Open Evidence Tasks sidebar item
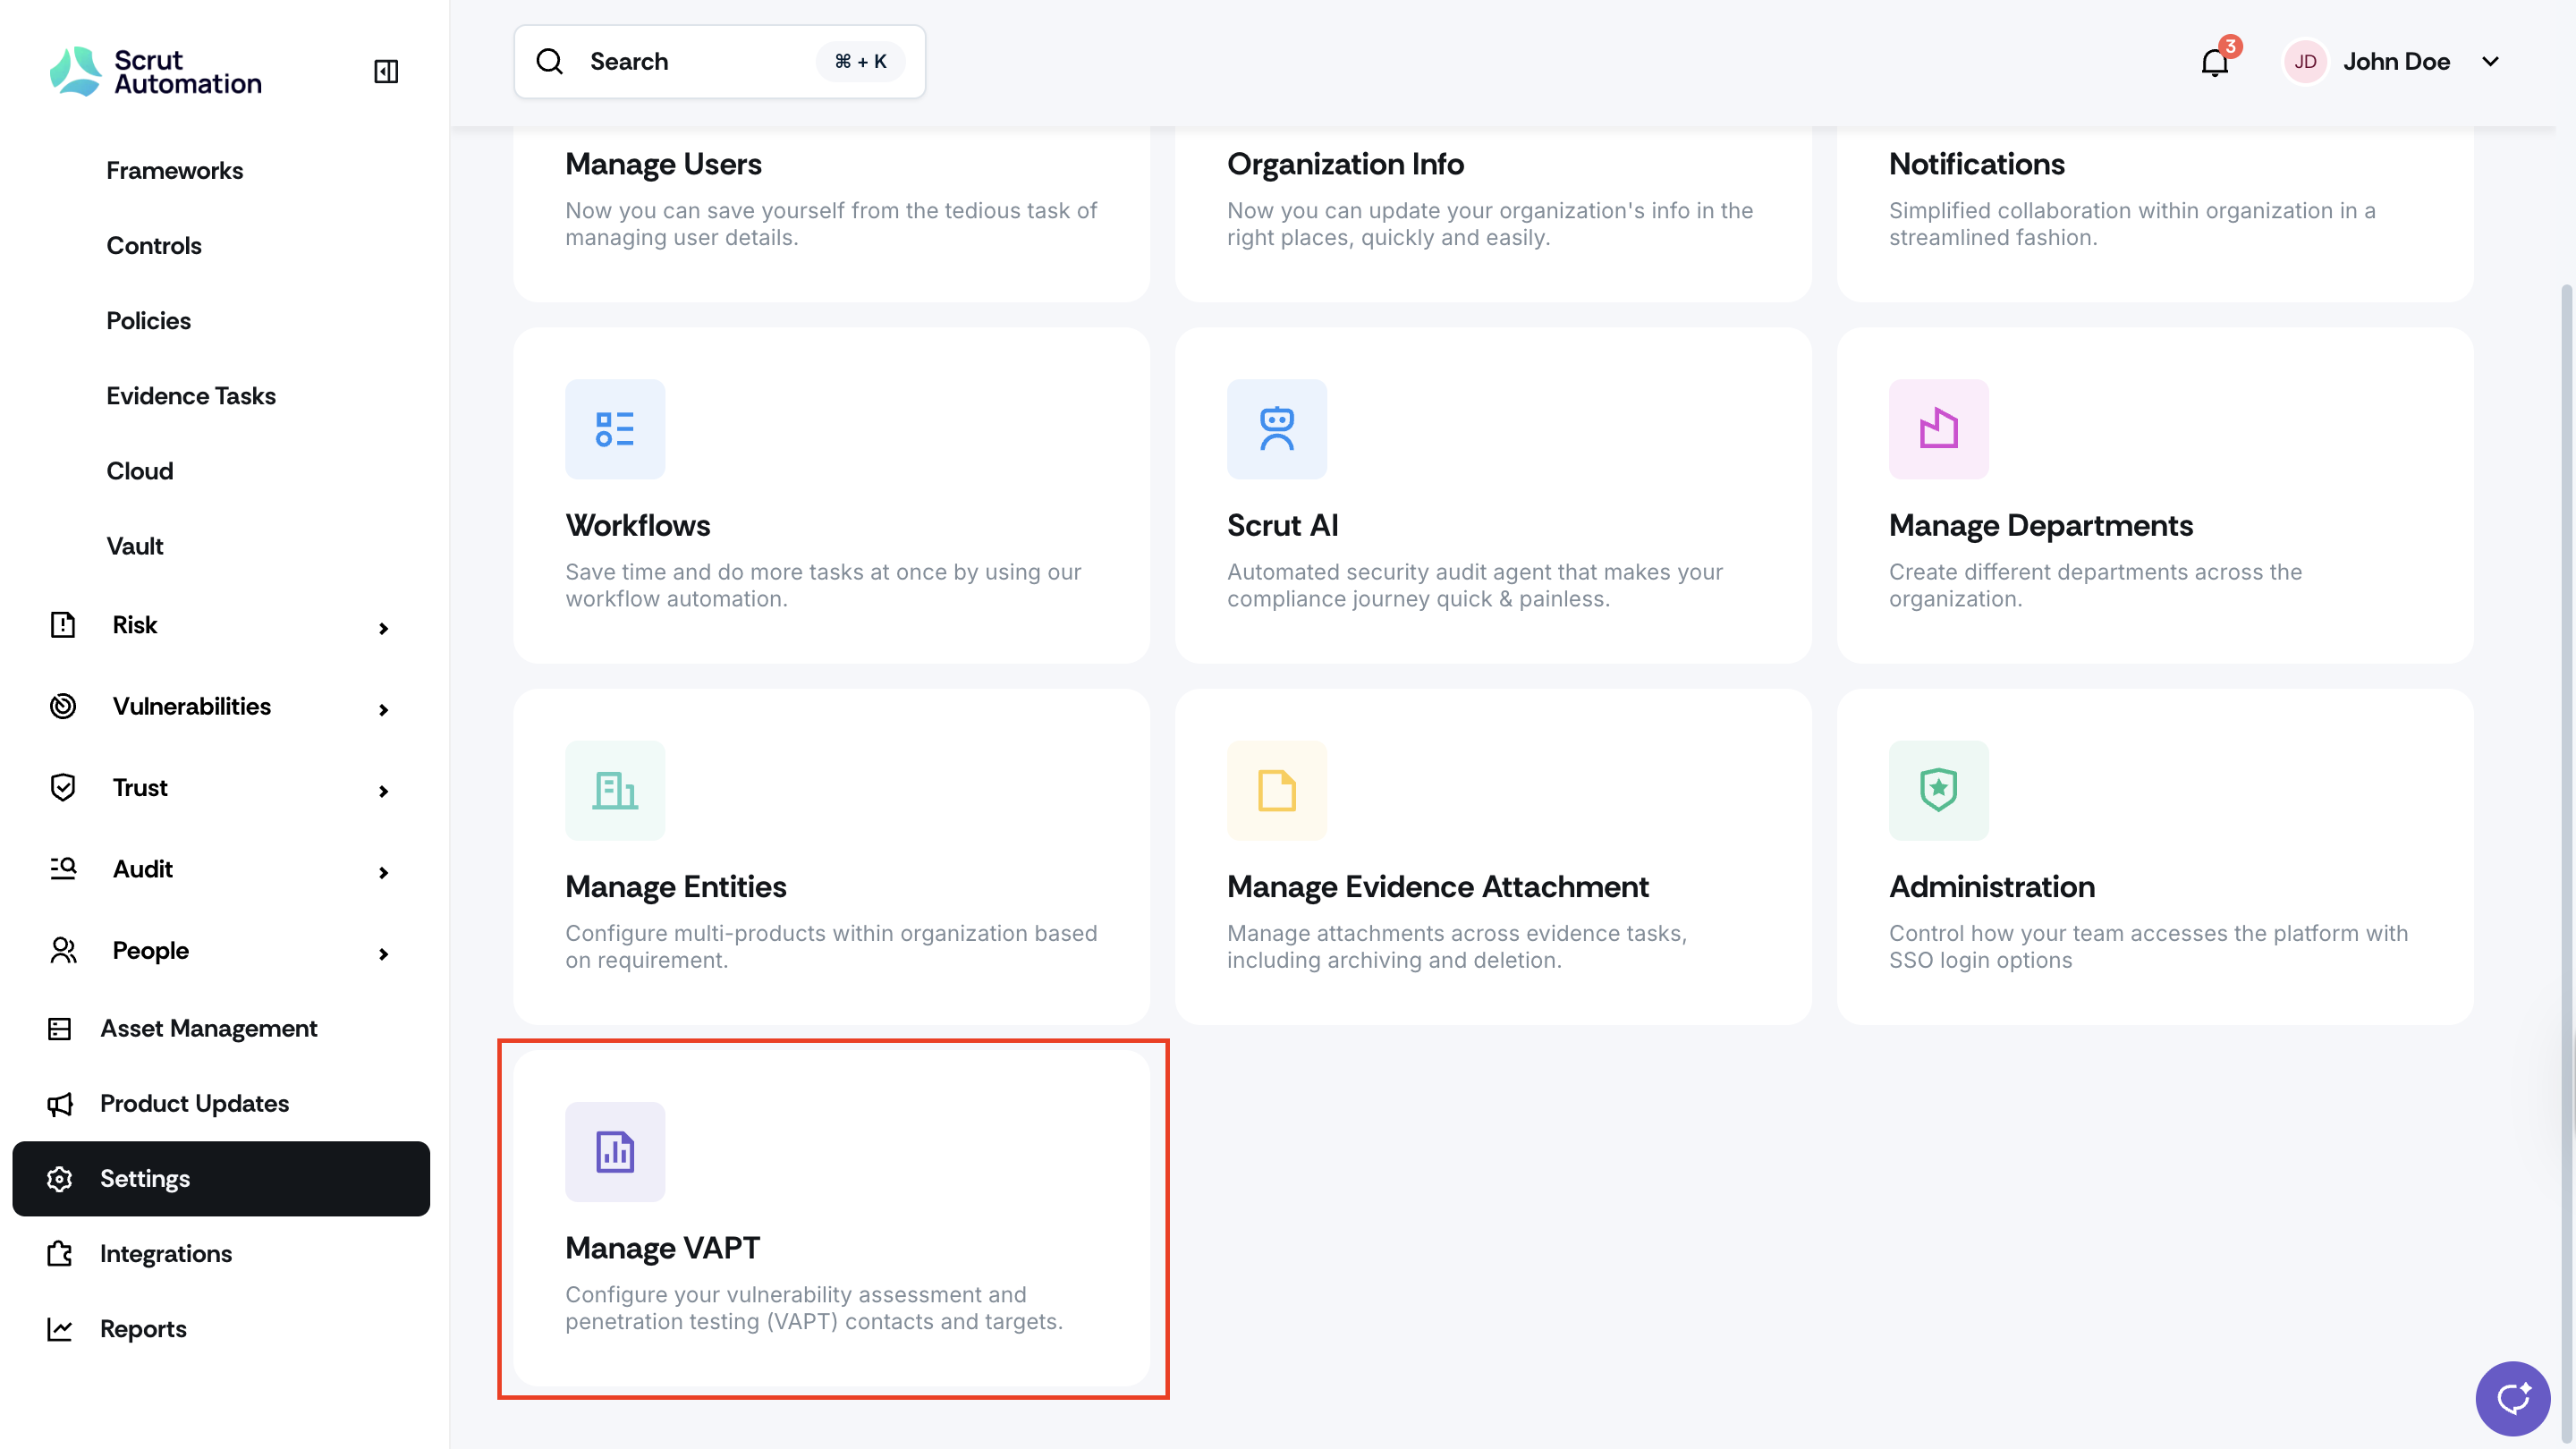Viewport: 2576px width, 1449px height. [x=191, y=396]
